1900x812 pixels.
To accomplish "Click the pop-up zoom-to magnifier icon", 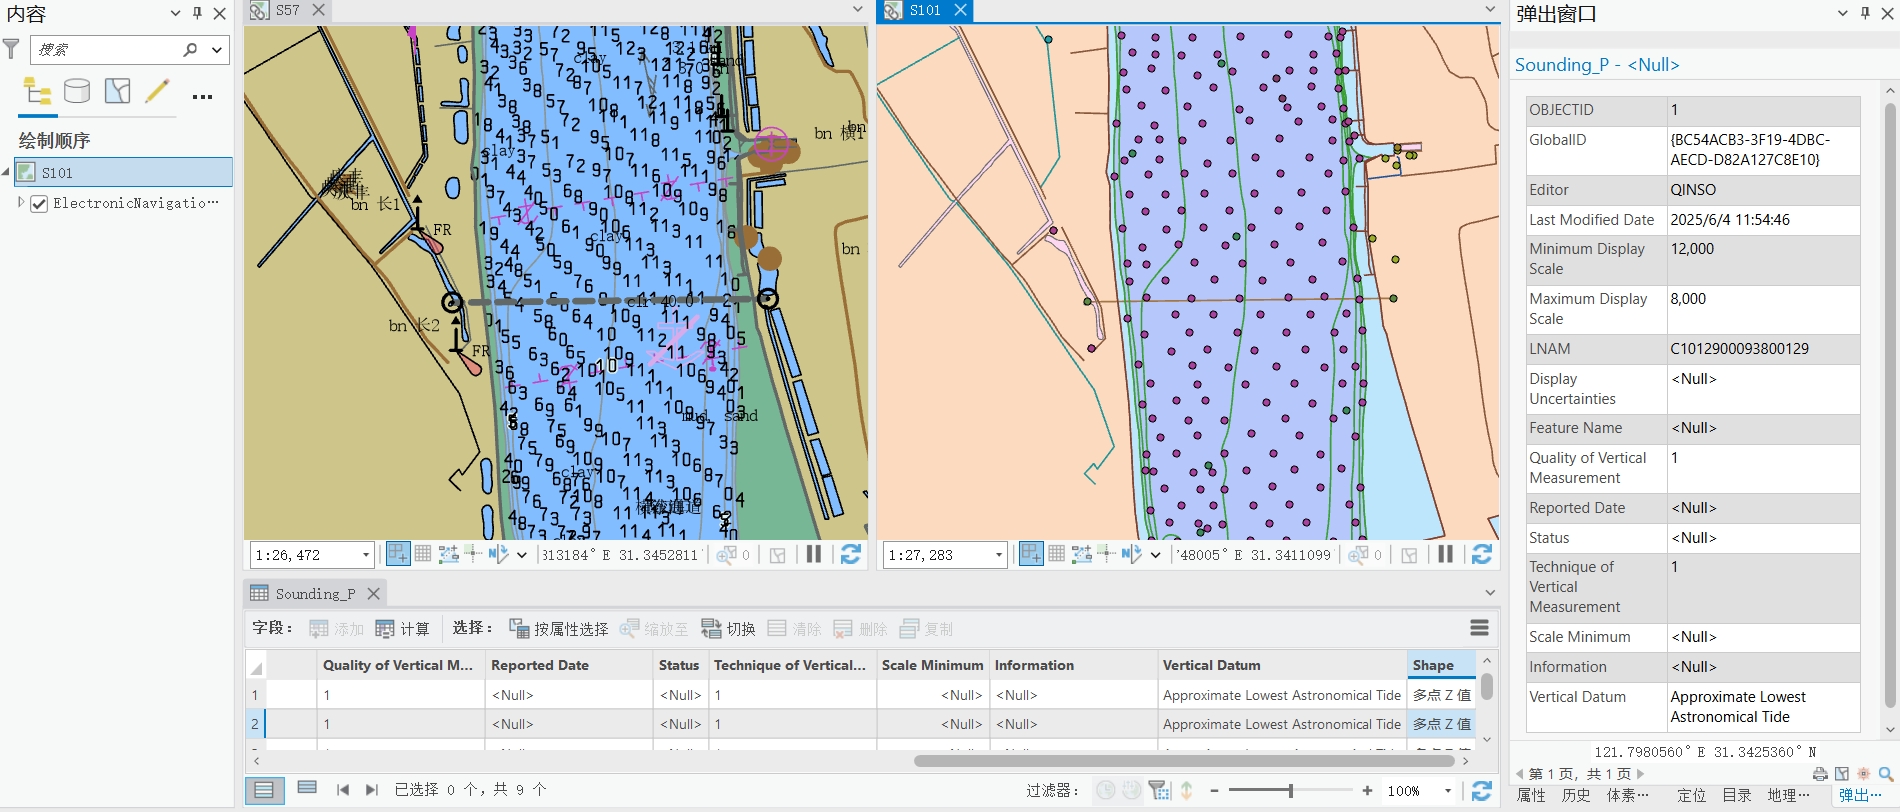I will [1886, 774].
